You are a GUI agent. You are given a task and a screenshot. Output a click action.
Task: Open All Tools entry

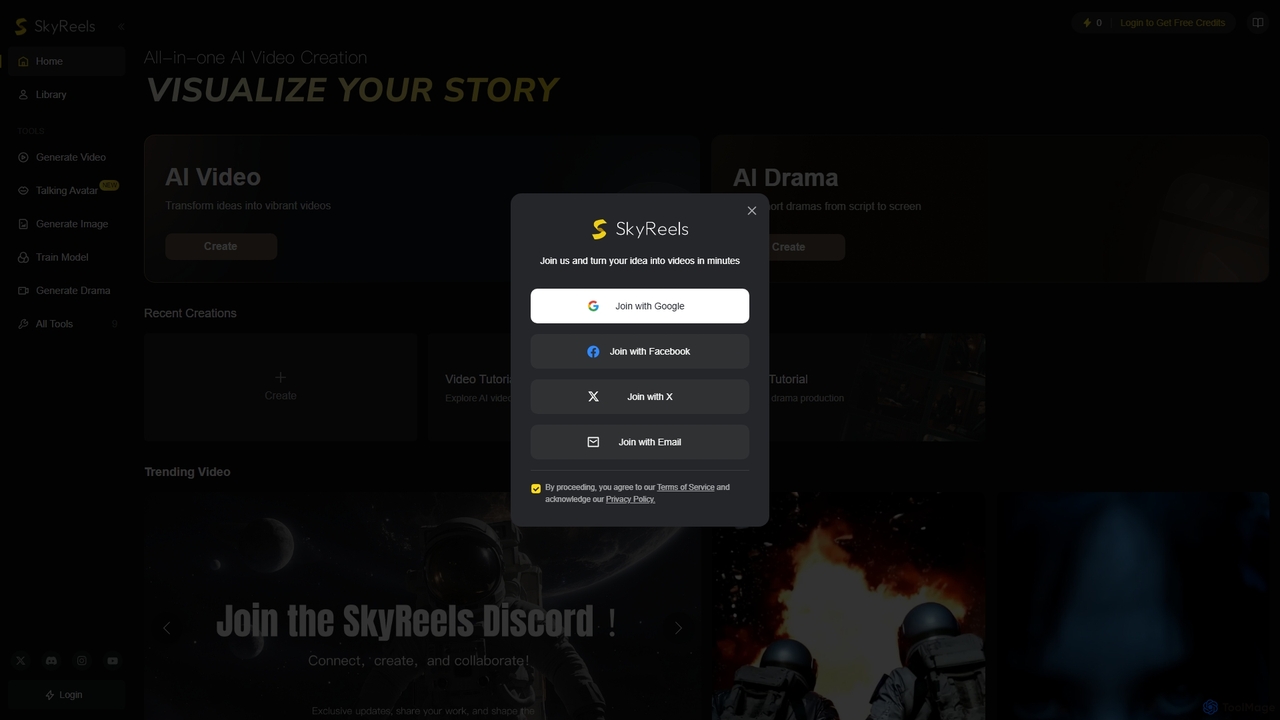(x=66, y=324)
